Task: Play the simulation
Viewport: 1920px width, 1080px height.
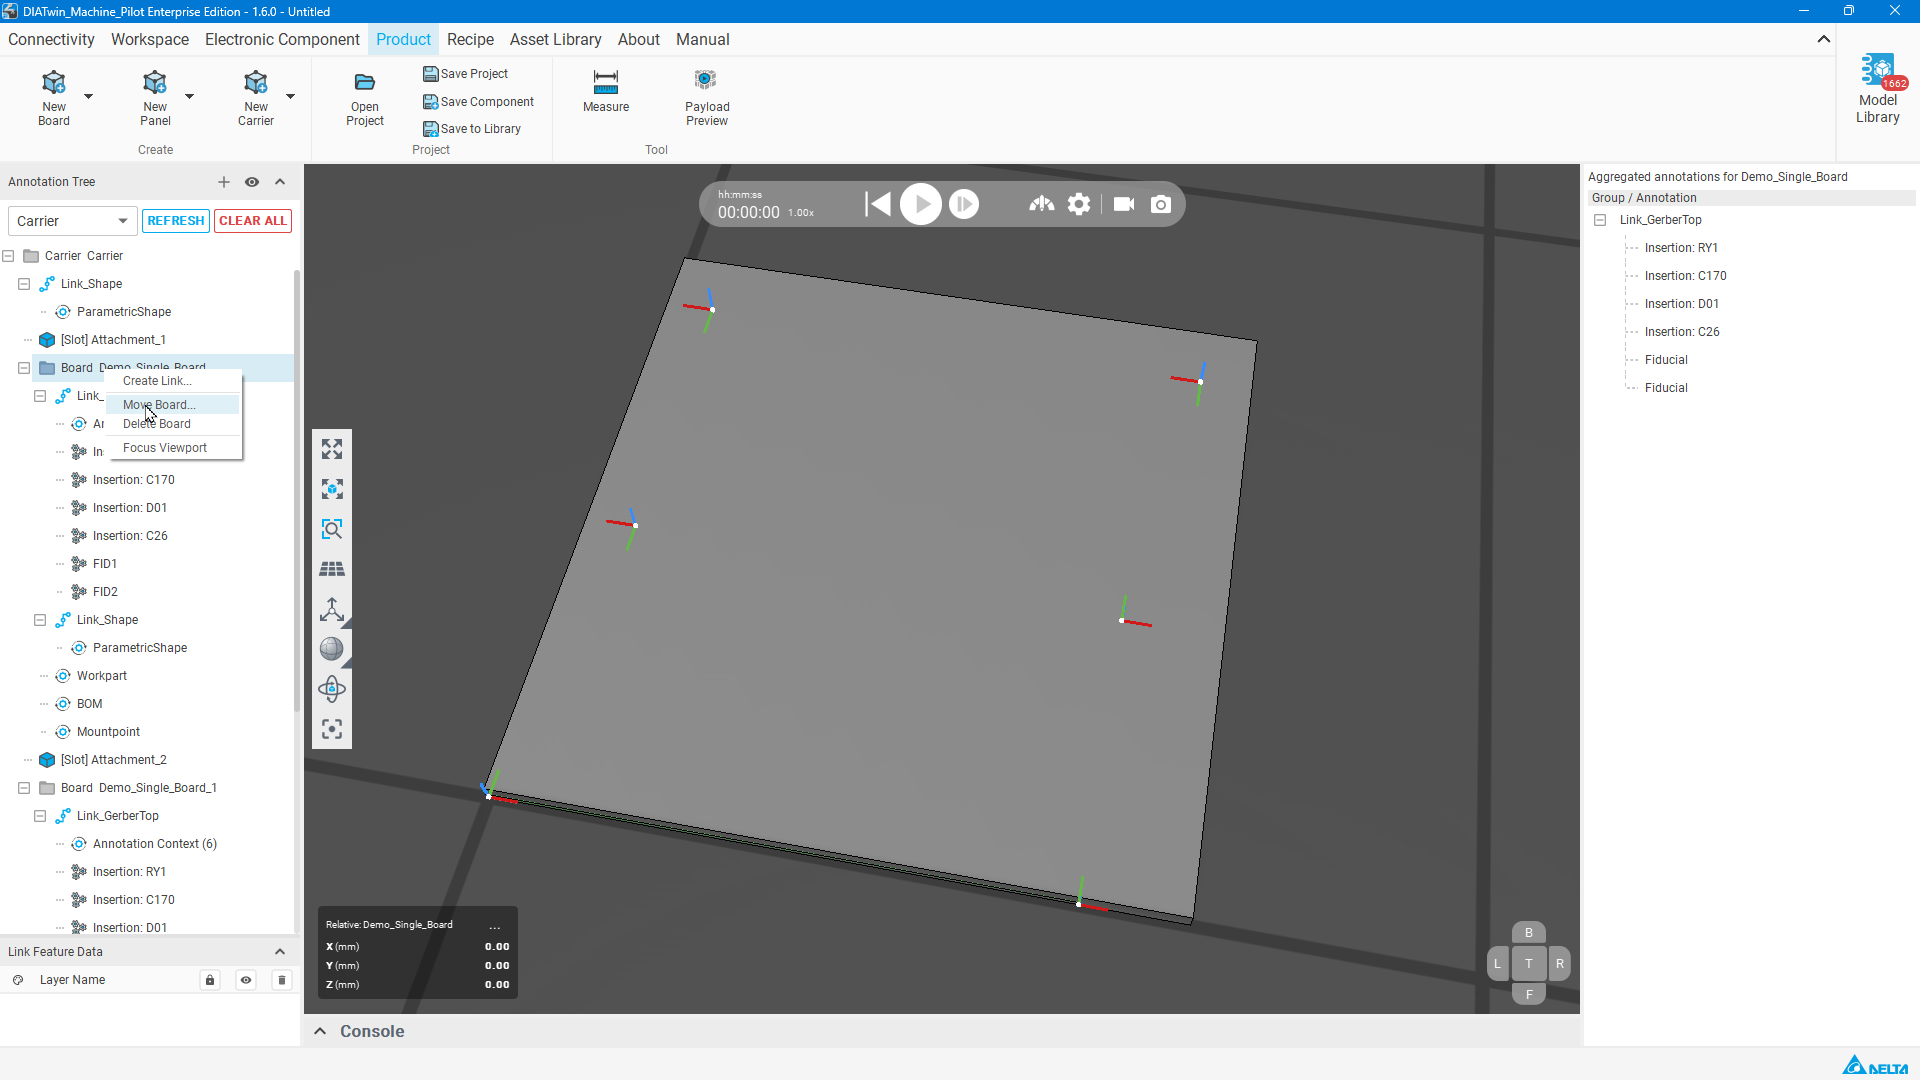Action: pyautogui.click(x=921, y=204)
